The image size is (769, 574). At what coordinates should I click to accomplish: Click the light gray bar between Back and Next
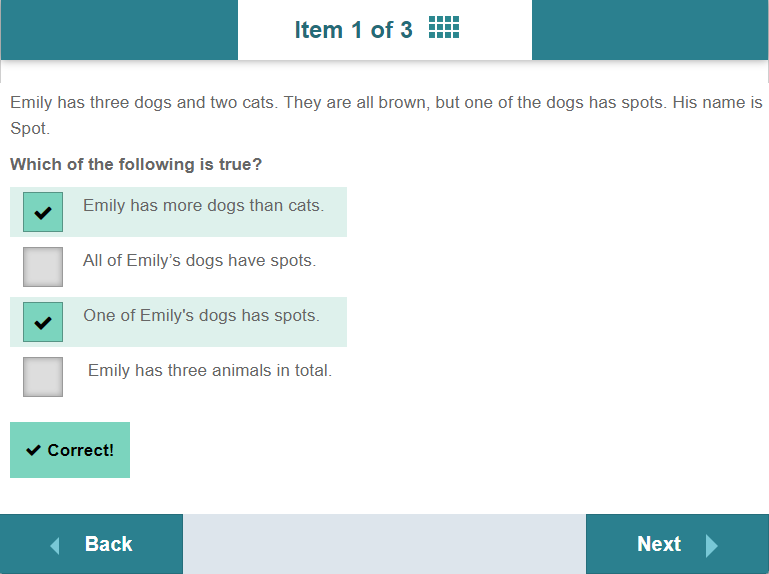click(384, 544)
